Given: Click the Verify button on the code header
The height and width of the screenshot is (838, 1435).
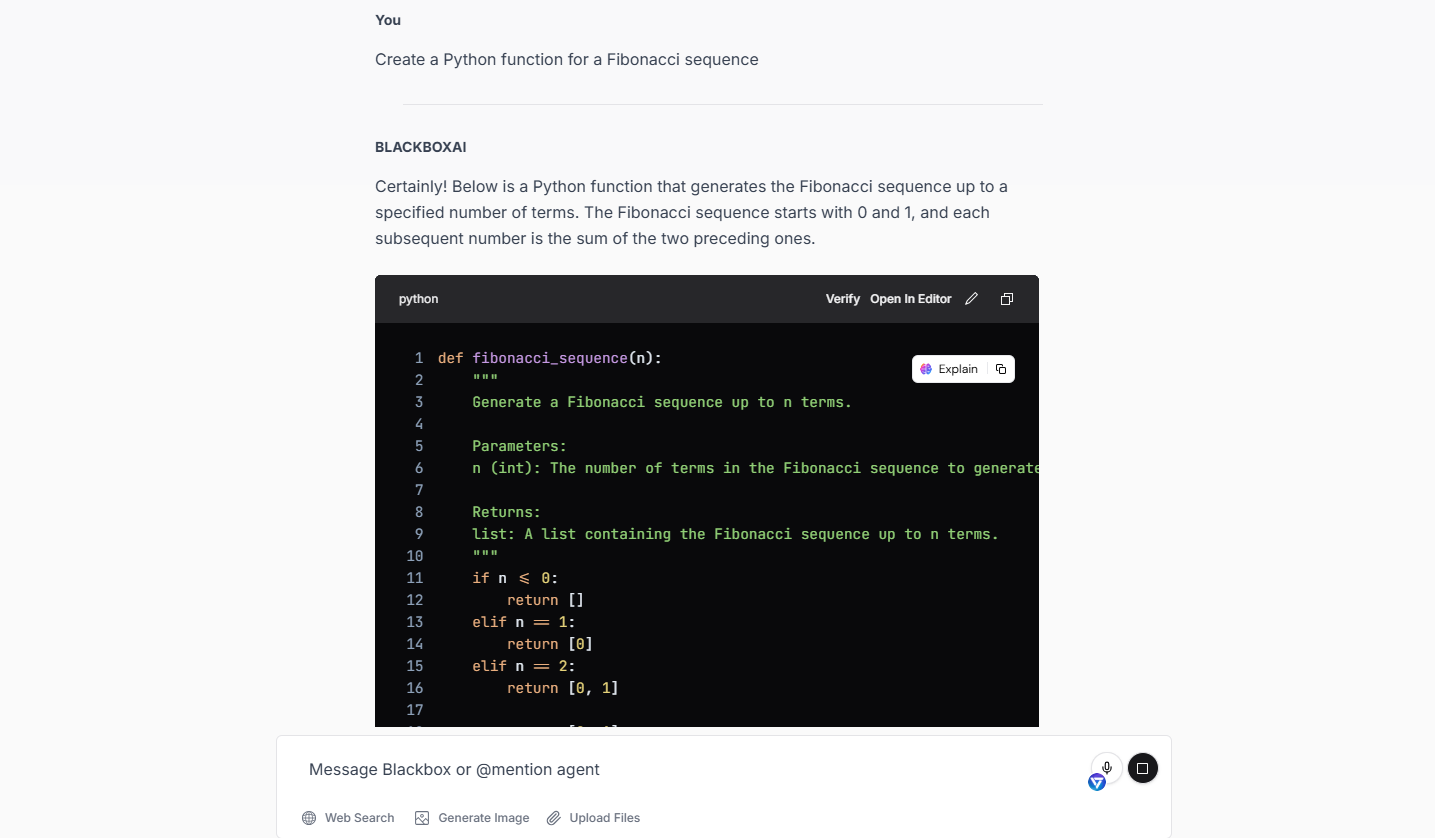Looking at the screenshot, I should tap(842, 298).
